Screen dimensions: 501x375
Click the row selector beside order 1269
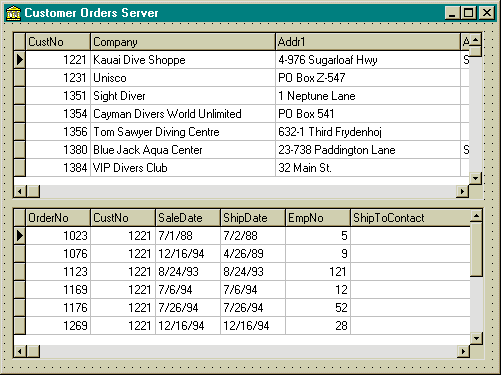20,326
